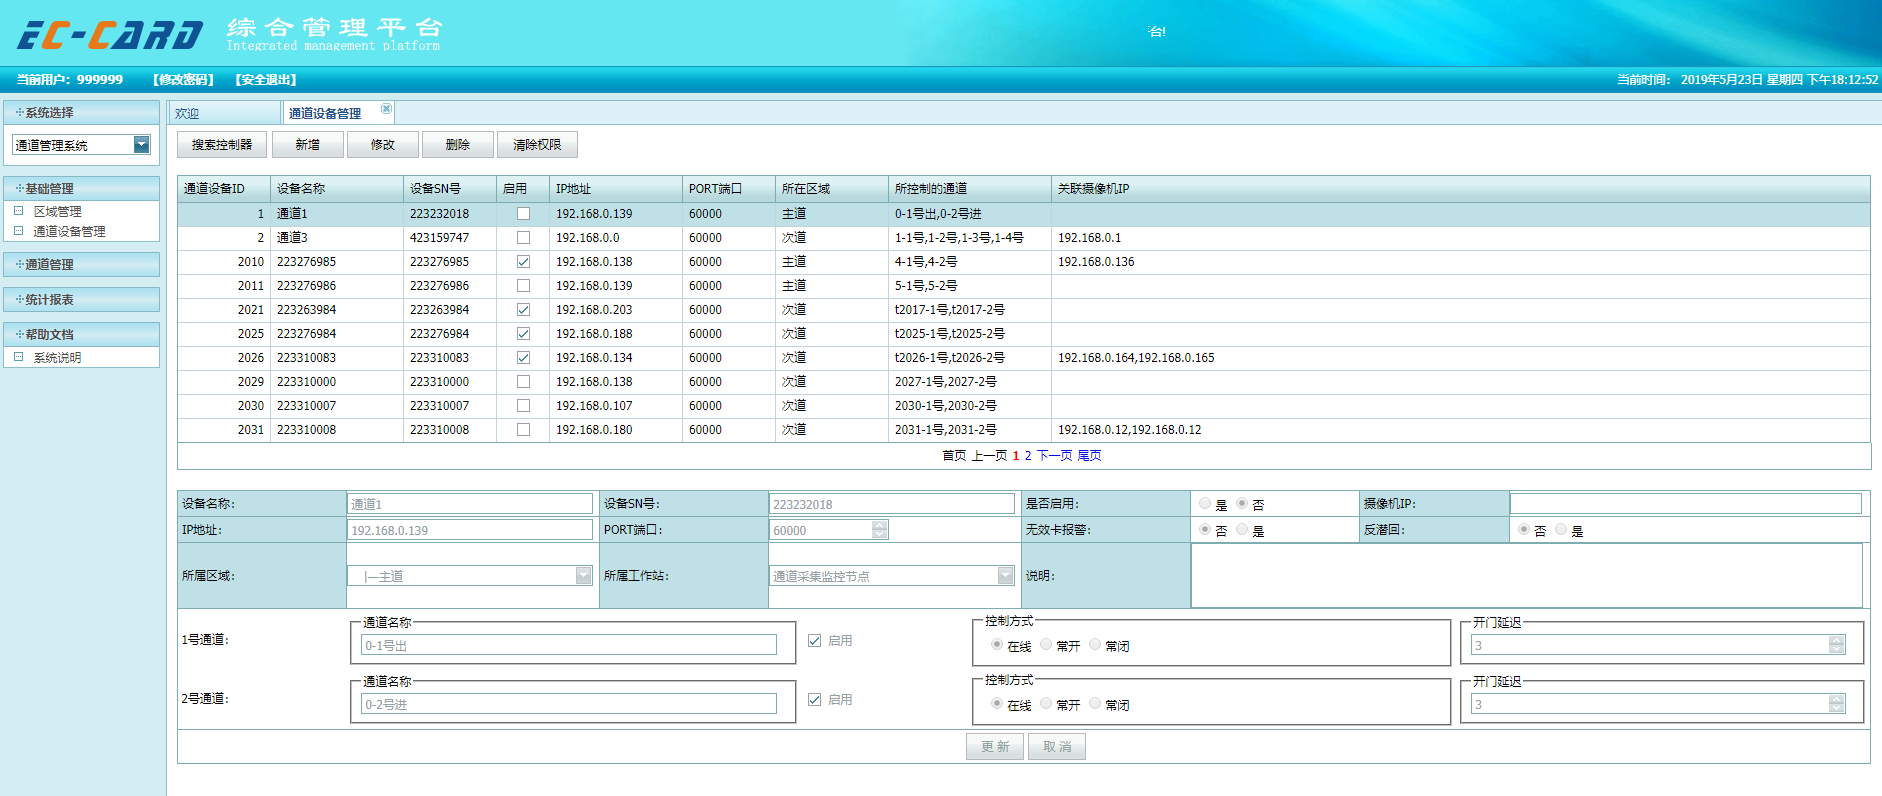Click the PORT端口 spinner arrows

click(880, 530)
